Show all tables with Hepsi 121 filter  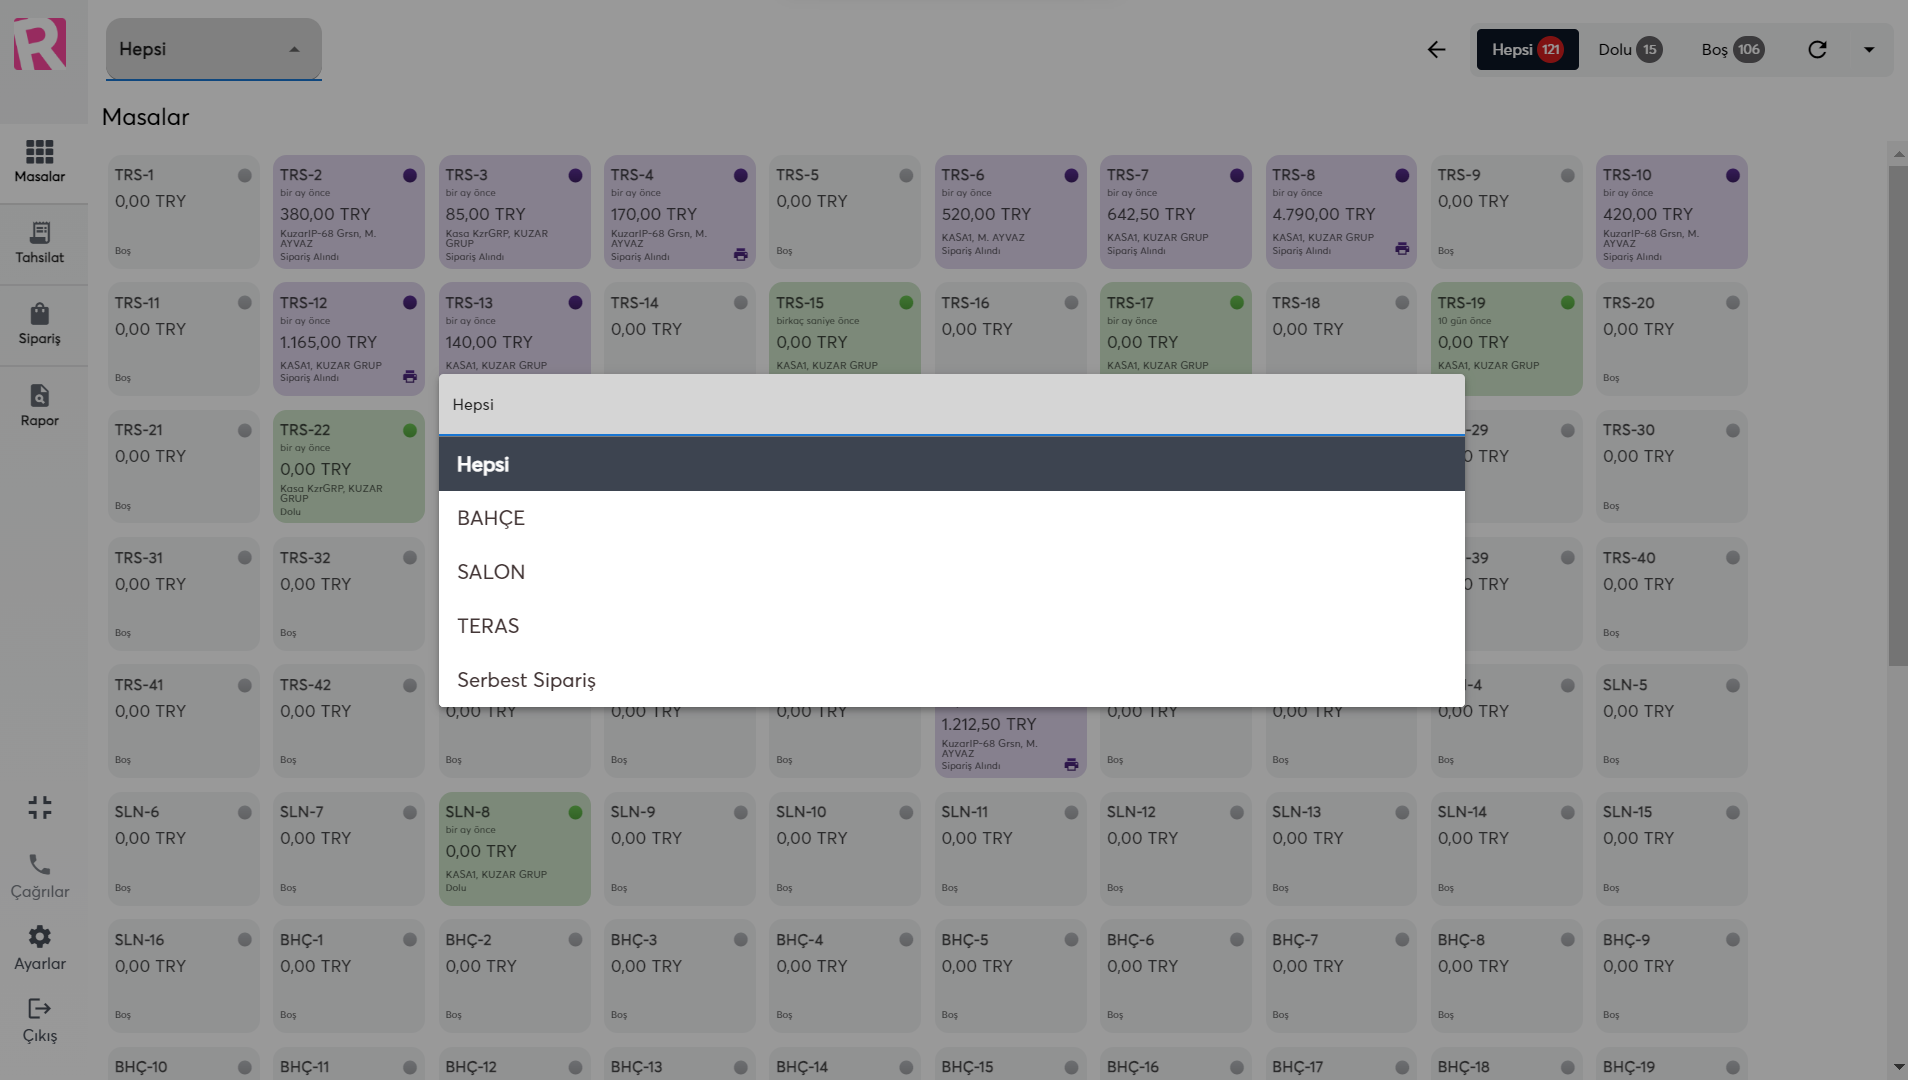[x=1527, y=50]
